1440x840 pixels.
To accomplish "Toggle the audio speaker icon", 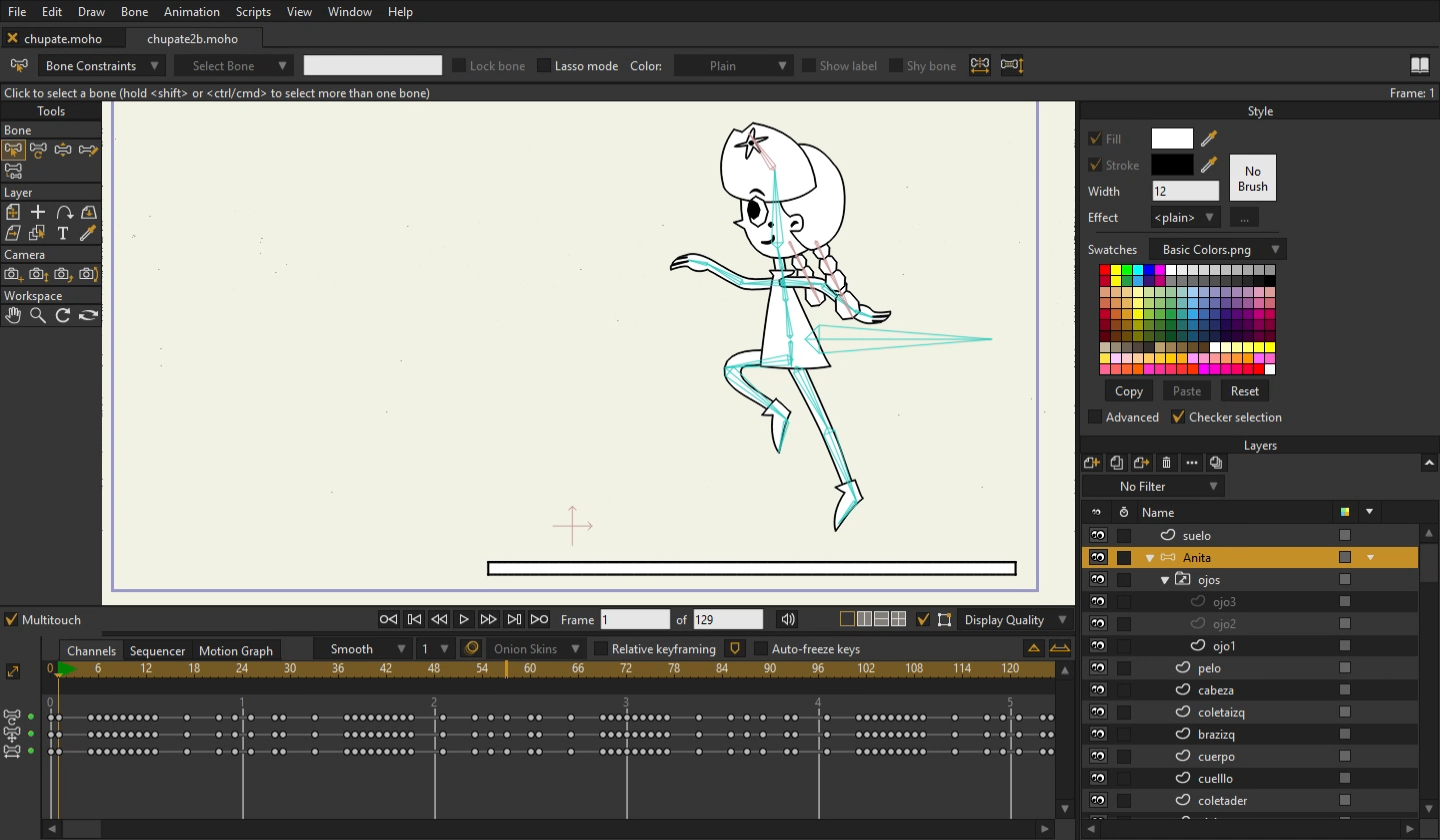I will [788, 620].
